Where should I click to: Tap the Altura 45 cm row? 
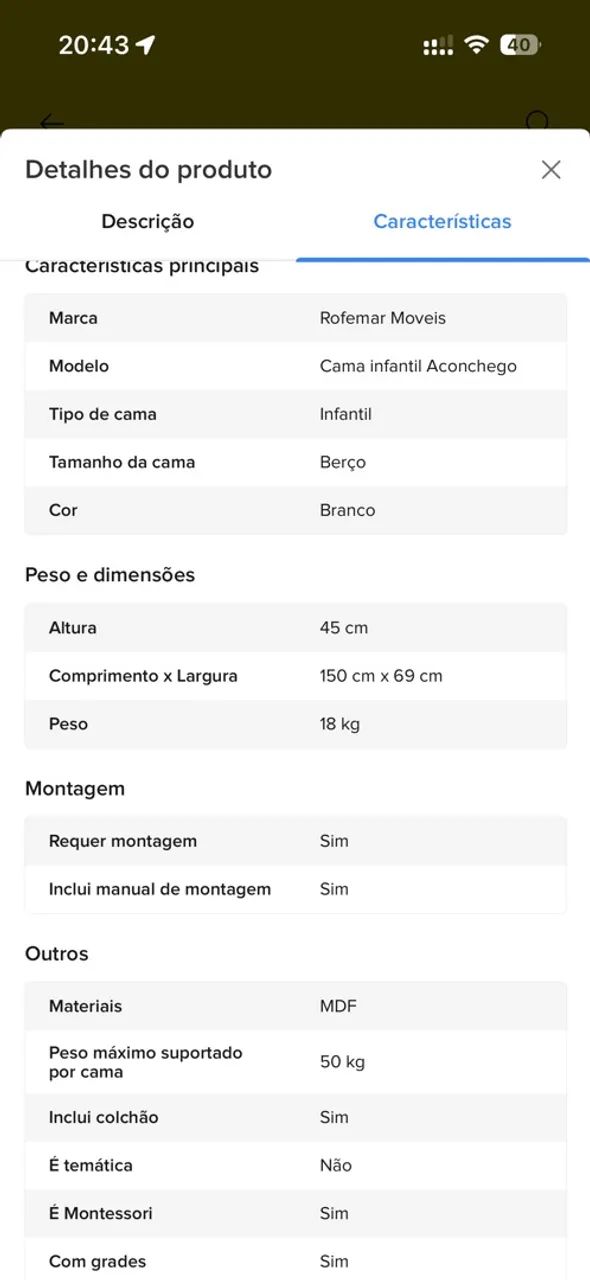(296, 628)
